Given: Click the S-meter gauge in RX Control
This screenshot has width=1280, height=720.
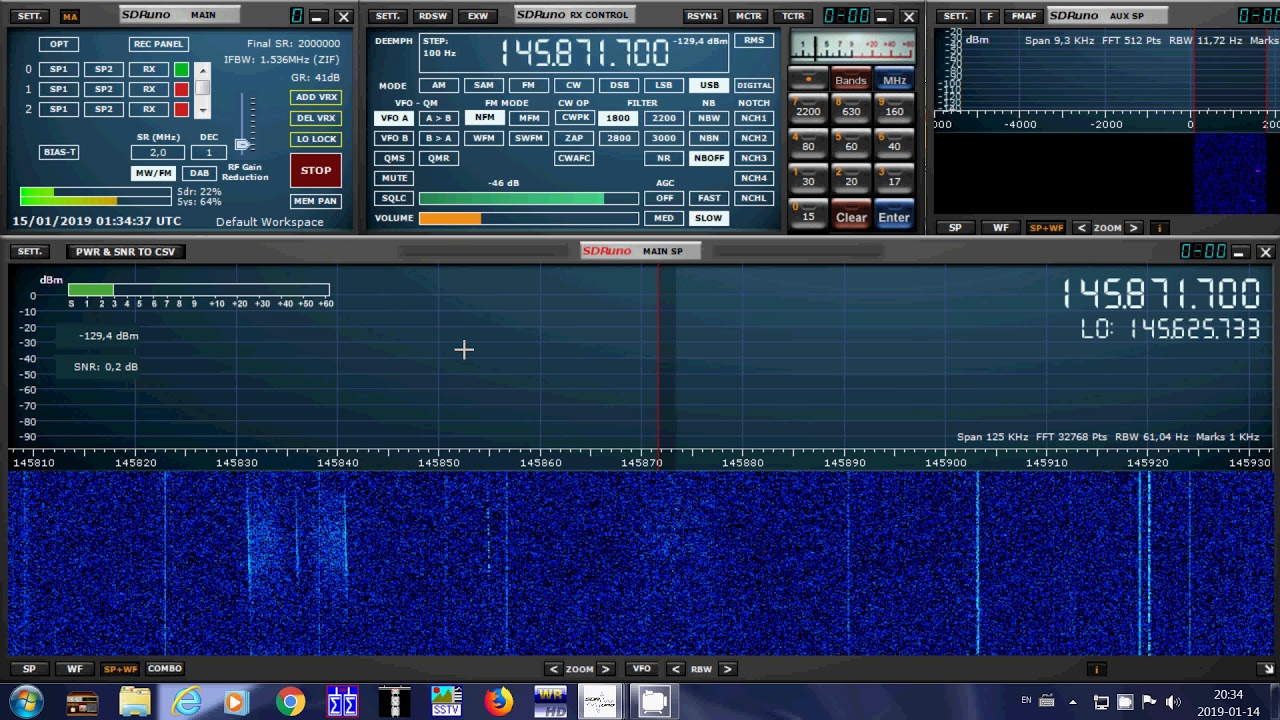Looking at the screenshot, I should (x=852, y=47).
